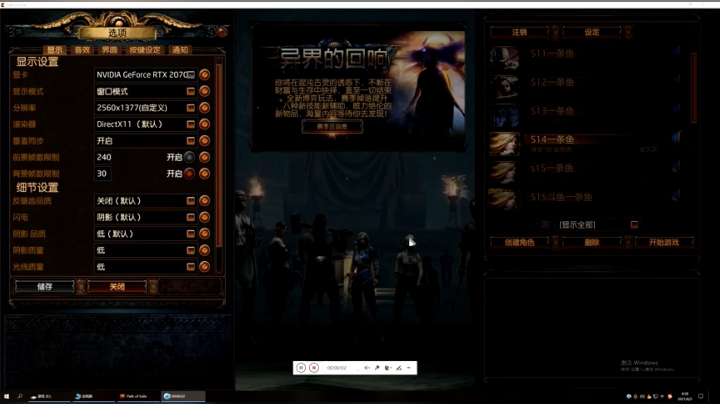Open the 阴影 品质 低（默认）dropdown

[x=146, y=234]
